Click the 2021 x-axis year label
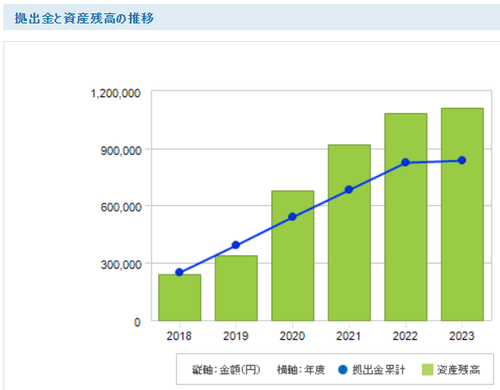This screenshot has height=390, width=500. click(x=349, y=336)
